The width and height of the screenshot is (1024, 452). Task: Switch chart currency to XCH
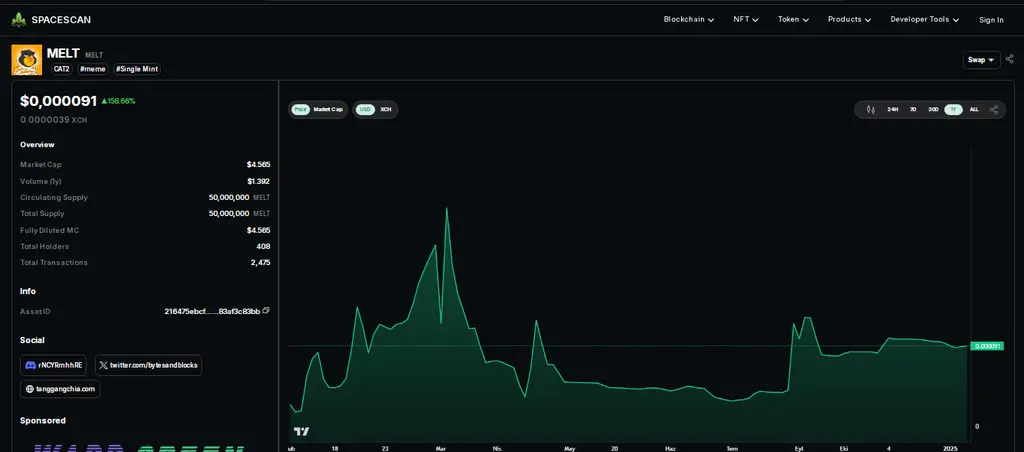(x=386, y=110)
